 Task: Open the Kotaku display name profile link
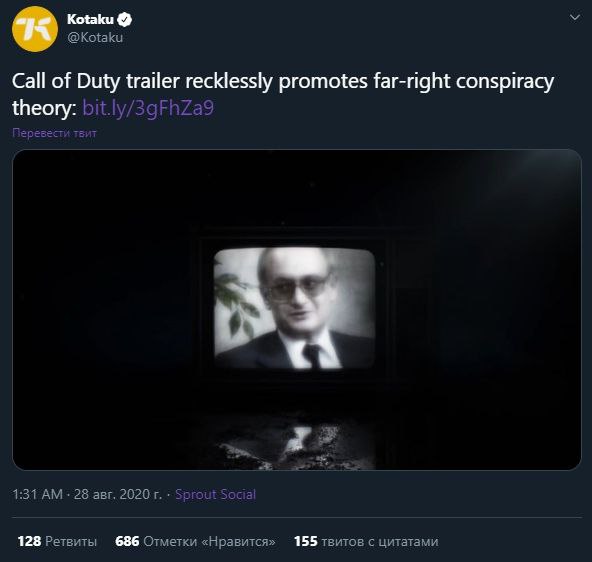[90, 19]
